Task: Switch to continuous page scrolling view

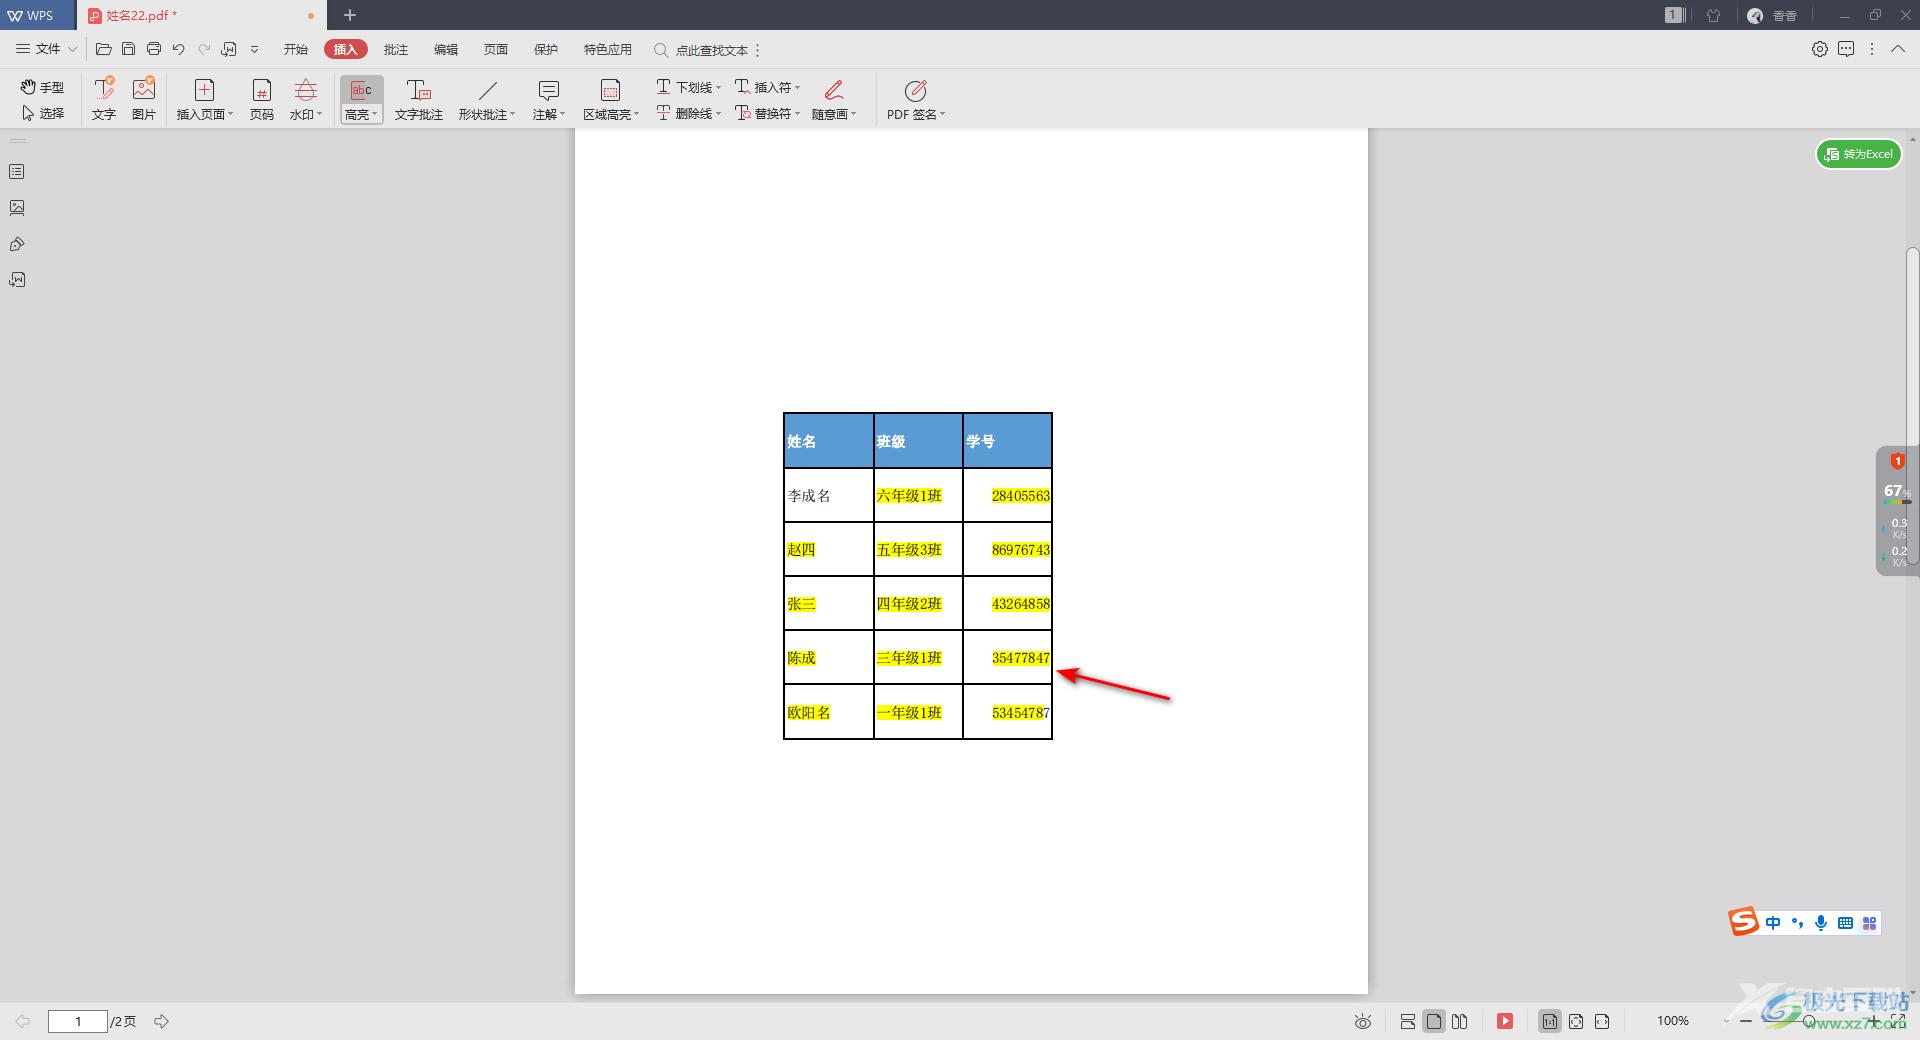Action: [x=1408, y=1021]
